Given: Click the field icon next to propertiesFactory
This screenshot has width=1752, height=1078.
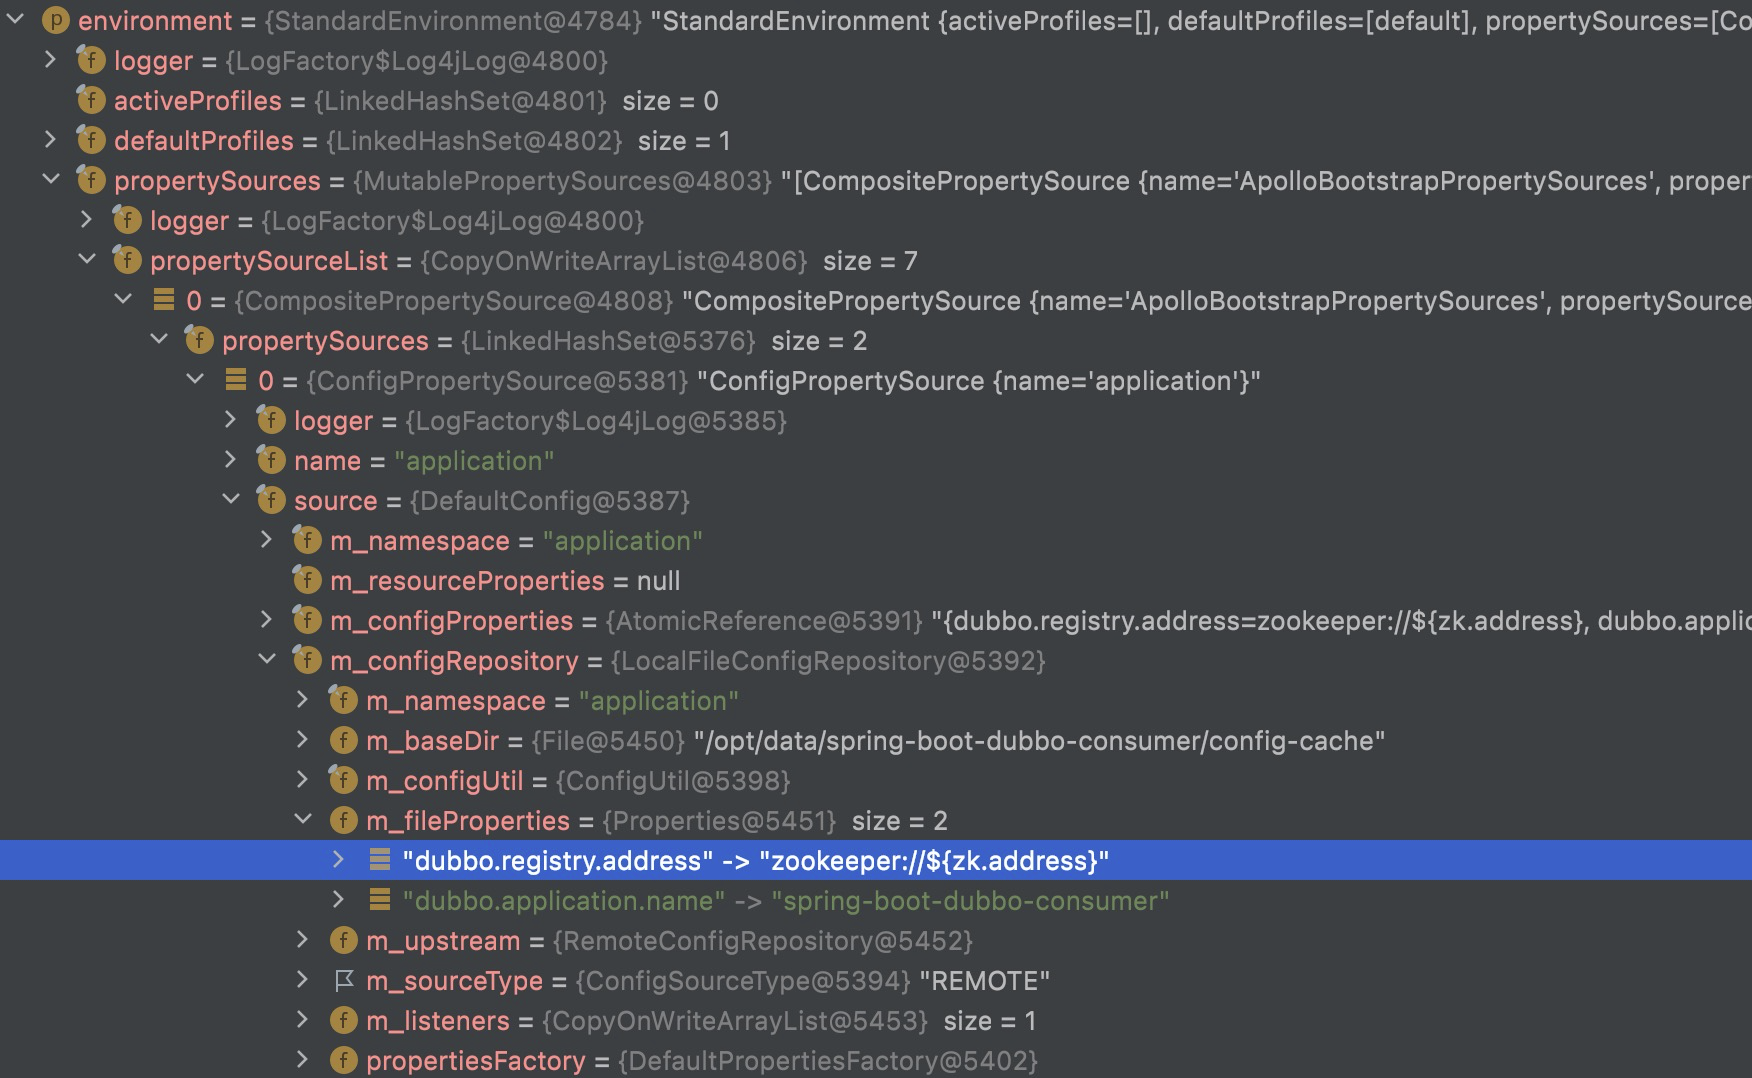Looking at the screenshot, I should [x=343, y=1060].
